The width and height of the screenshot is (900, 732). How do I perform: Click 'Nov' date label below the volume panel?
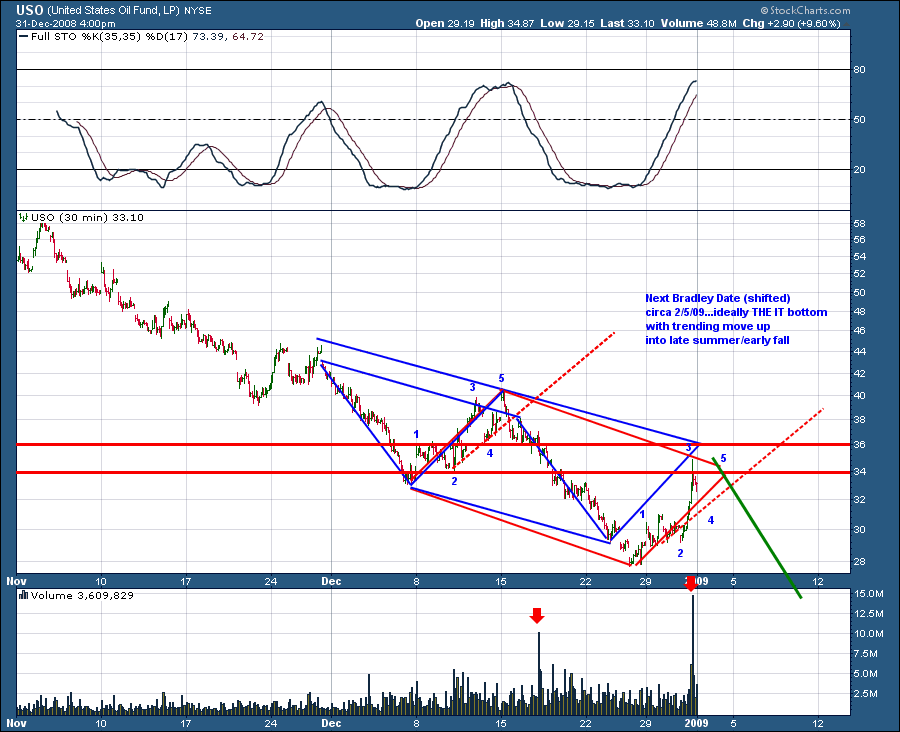[17, 723]
